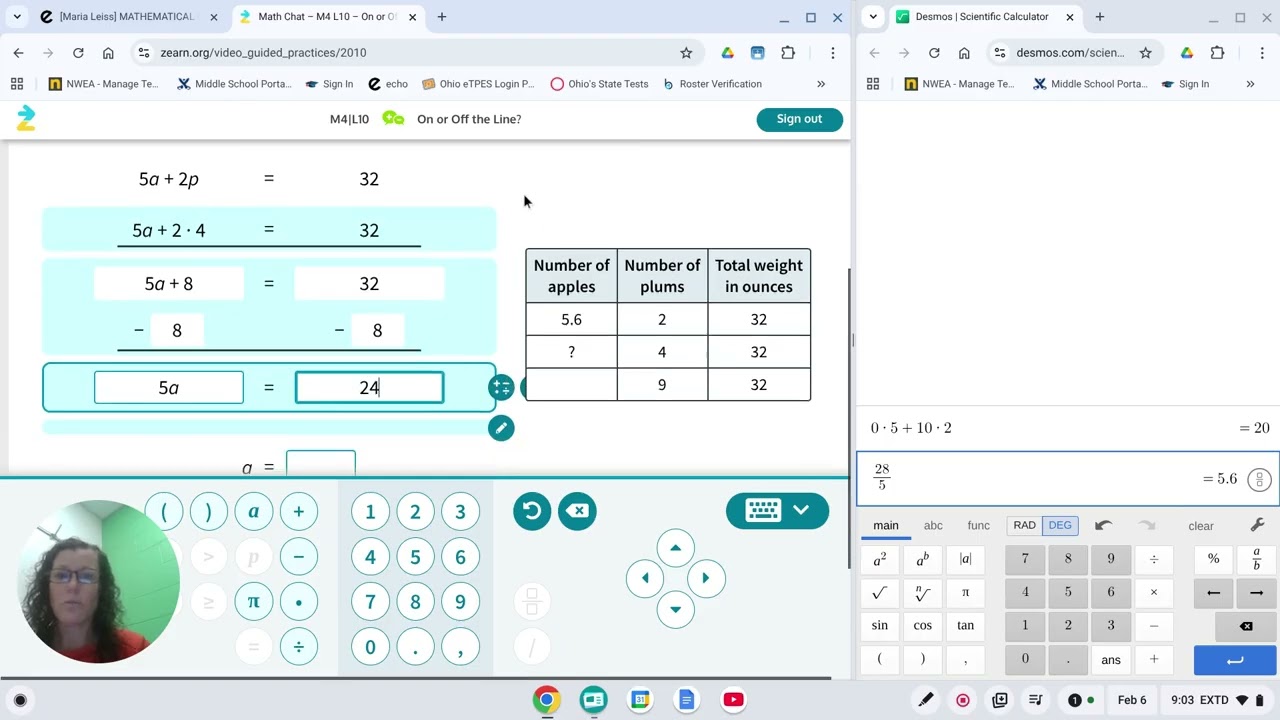Click the down arrow navigation key
The width and height of the screenshot is (1280, 720).
point(675,609)
